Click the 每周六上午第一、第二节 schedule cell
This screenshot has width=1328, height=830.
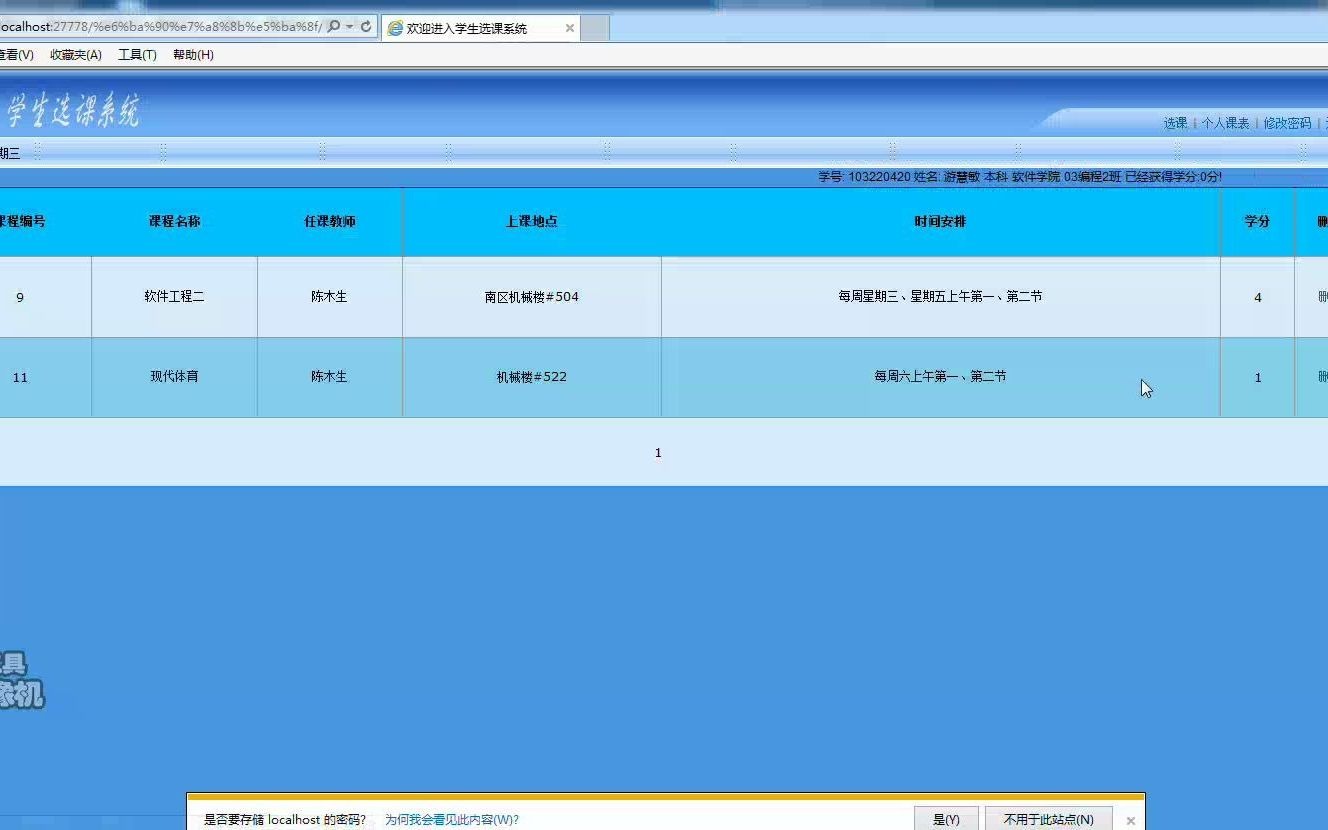pyautogui.click(x=940, y=377)
